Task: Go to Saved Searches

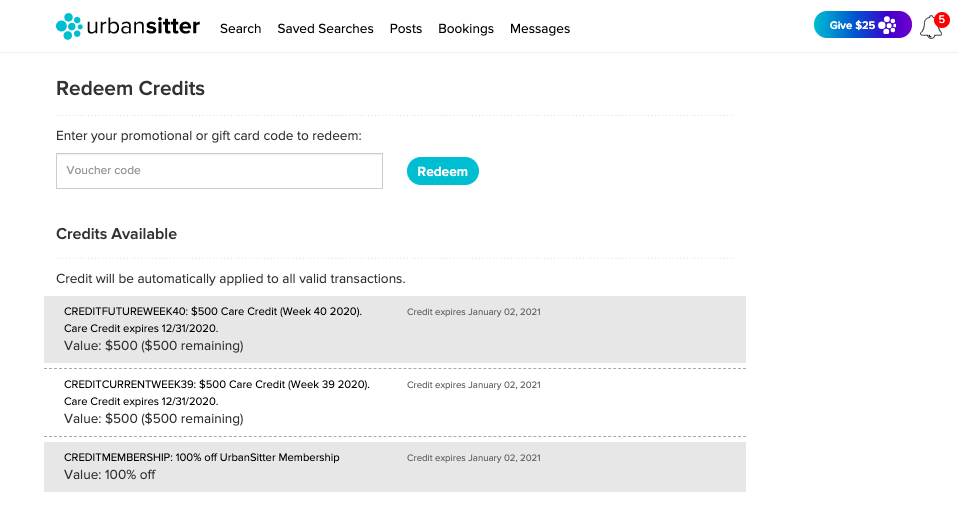Action: (x=325, y=29)
